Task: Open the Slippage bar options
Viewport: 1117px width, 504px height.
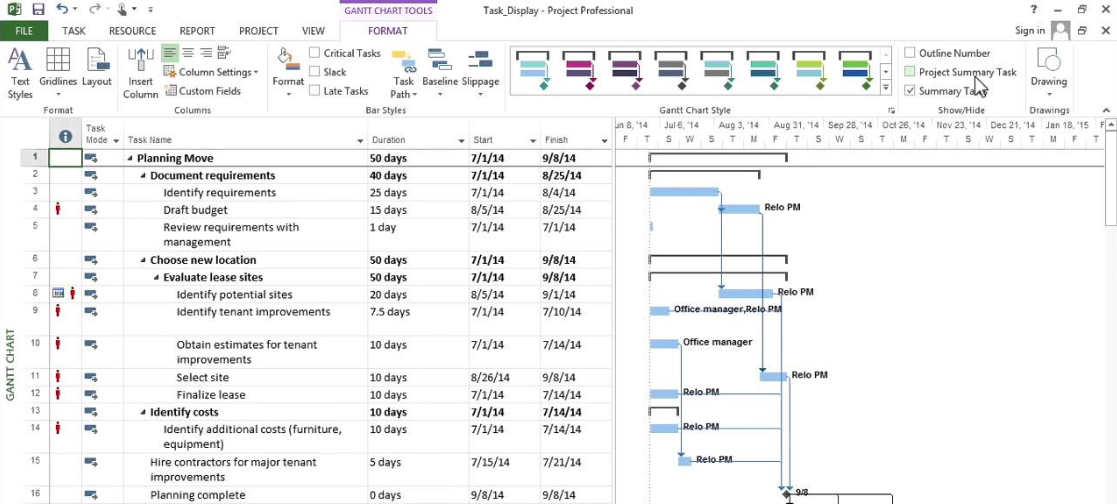Action: (480, 73)
